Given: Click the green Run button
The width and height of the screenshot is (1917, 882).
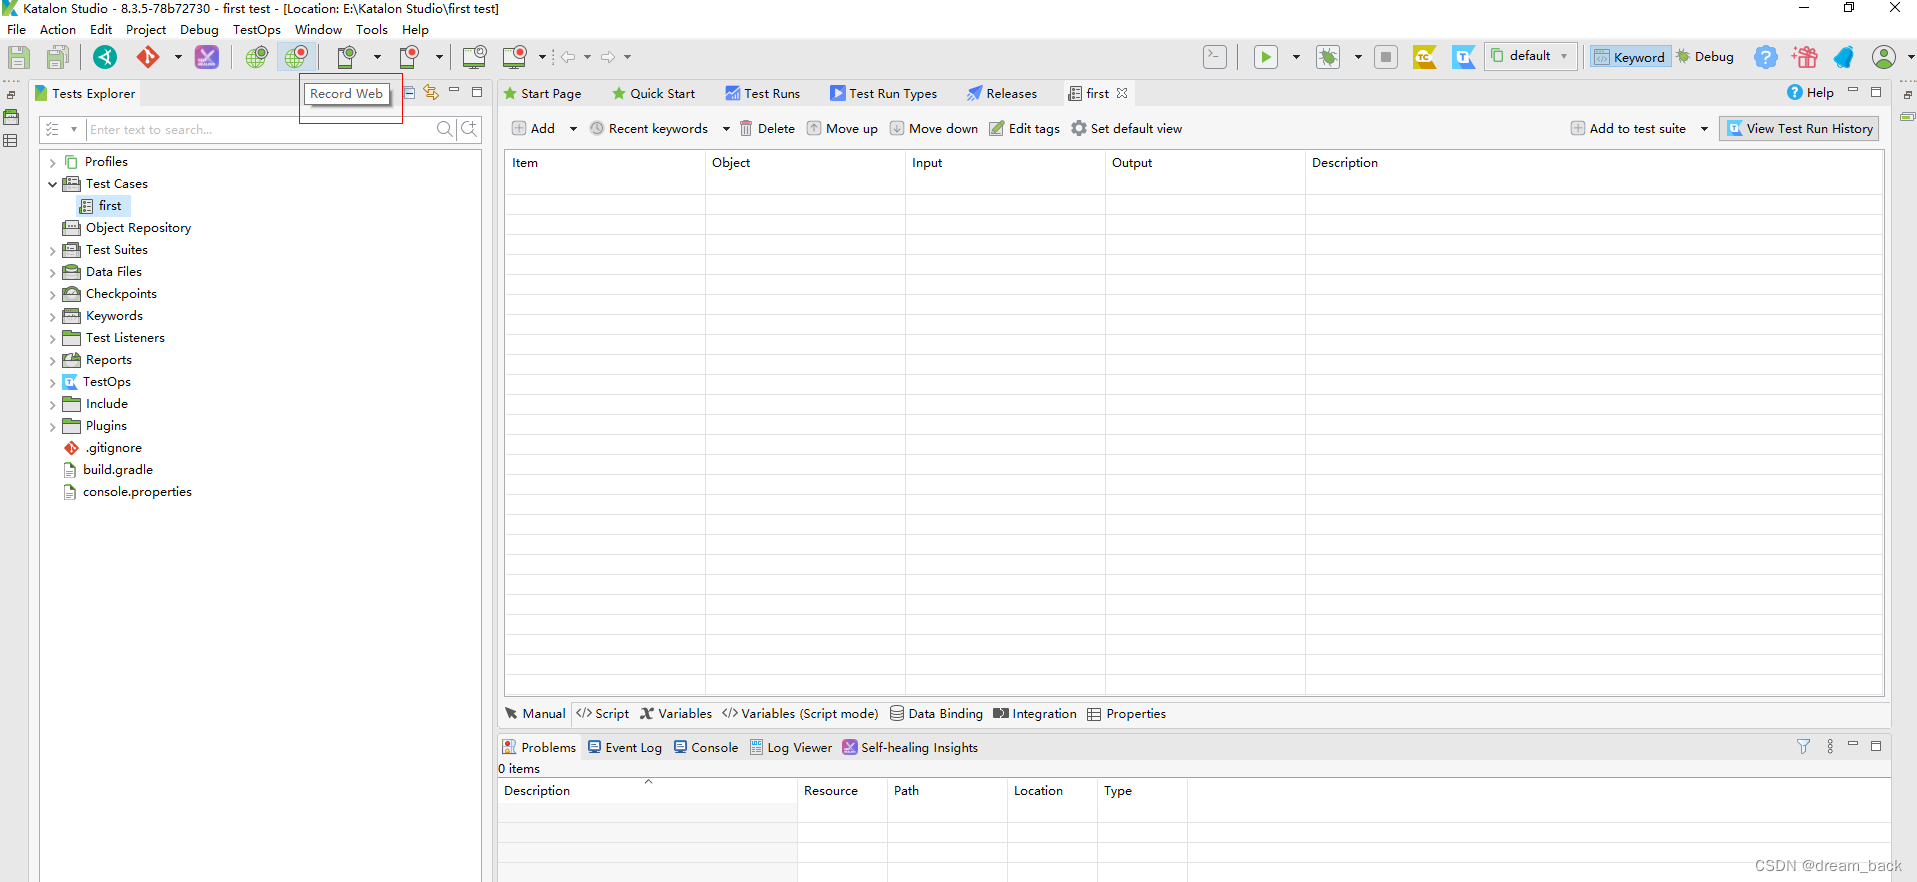Looking at the screenshot, I should click(1266, 57).
